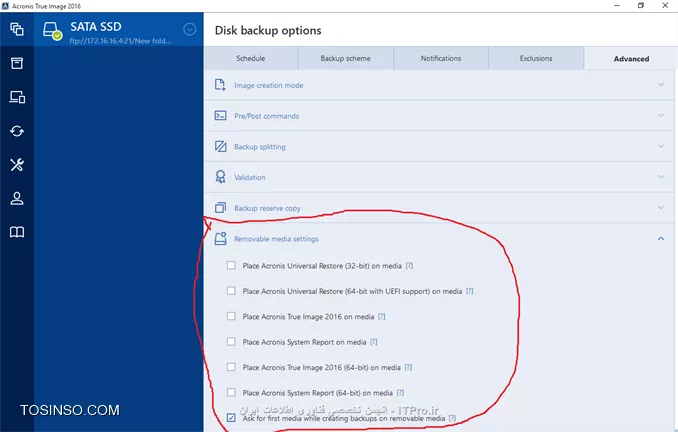Open help for True Image 2016 on media
Screen dimensions: 678x432
coord(381,317)
